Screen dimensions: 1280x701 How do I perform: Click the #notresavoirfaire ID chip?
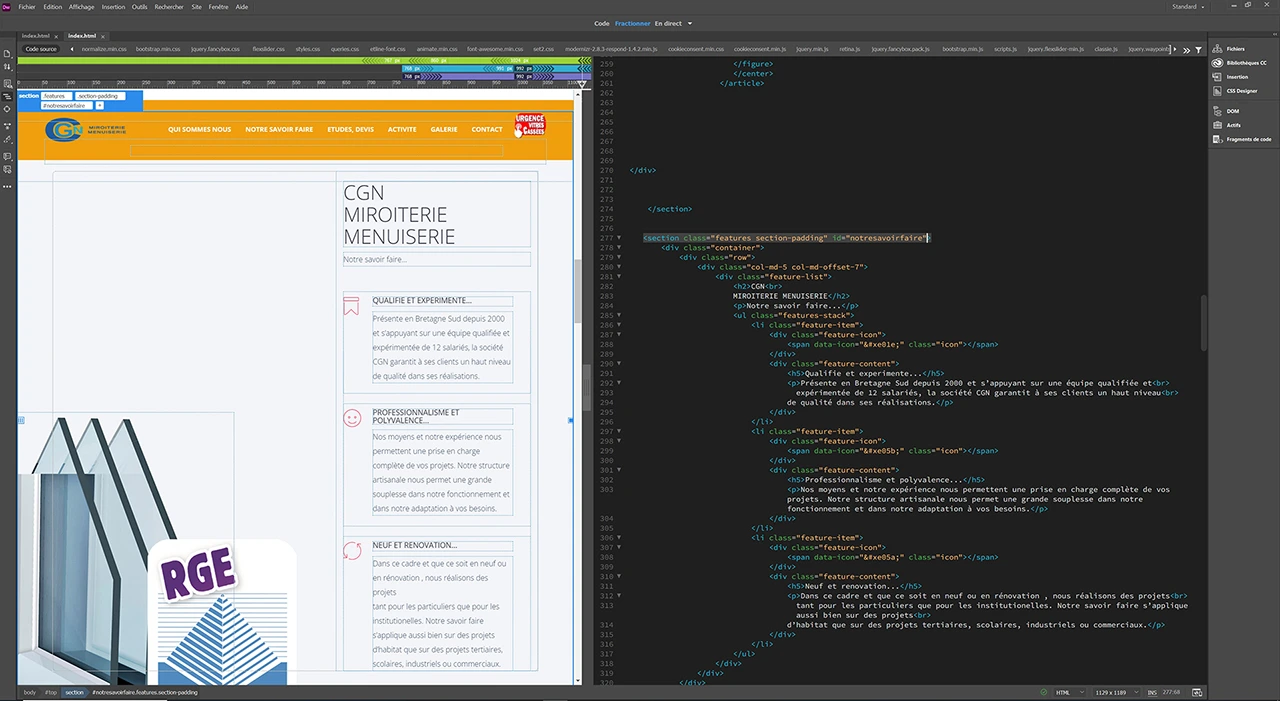[65, 105]
